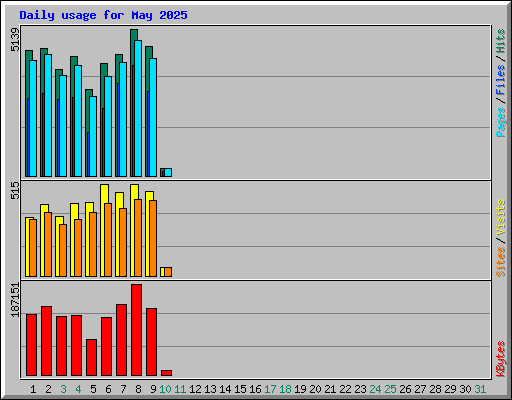Click the red KBytes bar for day 7
This screenshot has height=400, width=512.
121,340
